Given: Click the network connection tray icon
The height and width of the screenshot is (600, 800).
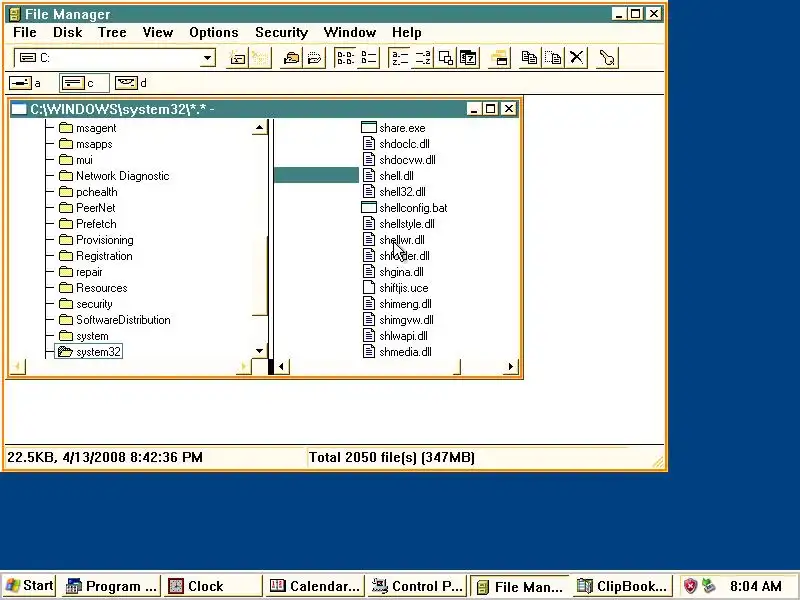Looking at the screenshot, I should (x=708, y=586).
